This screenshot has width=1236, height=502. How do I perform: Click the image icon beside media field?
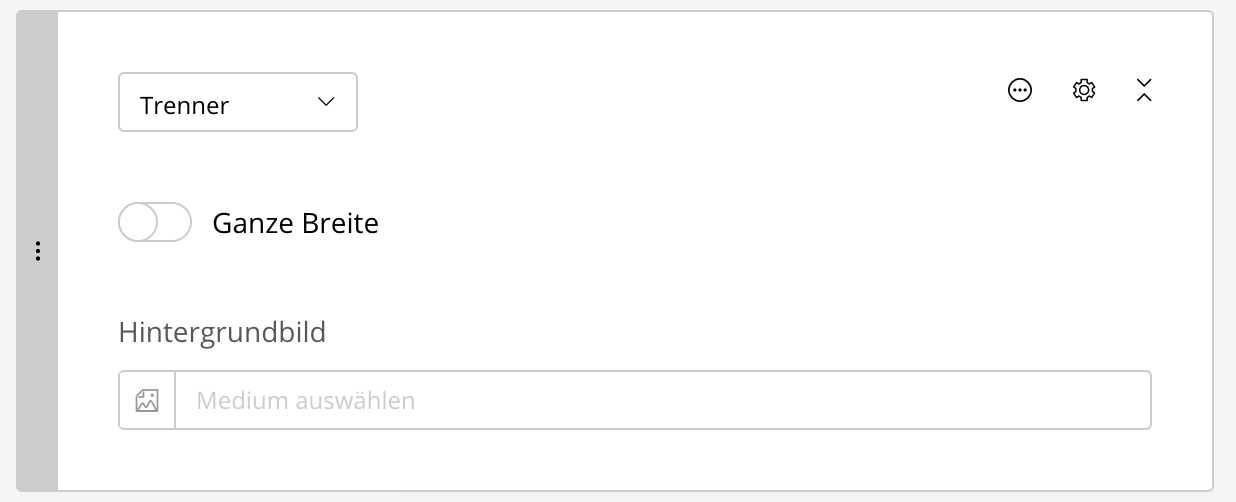tap(147, 401)
